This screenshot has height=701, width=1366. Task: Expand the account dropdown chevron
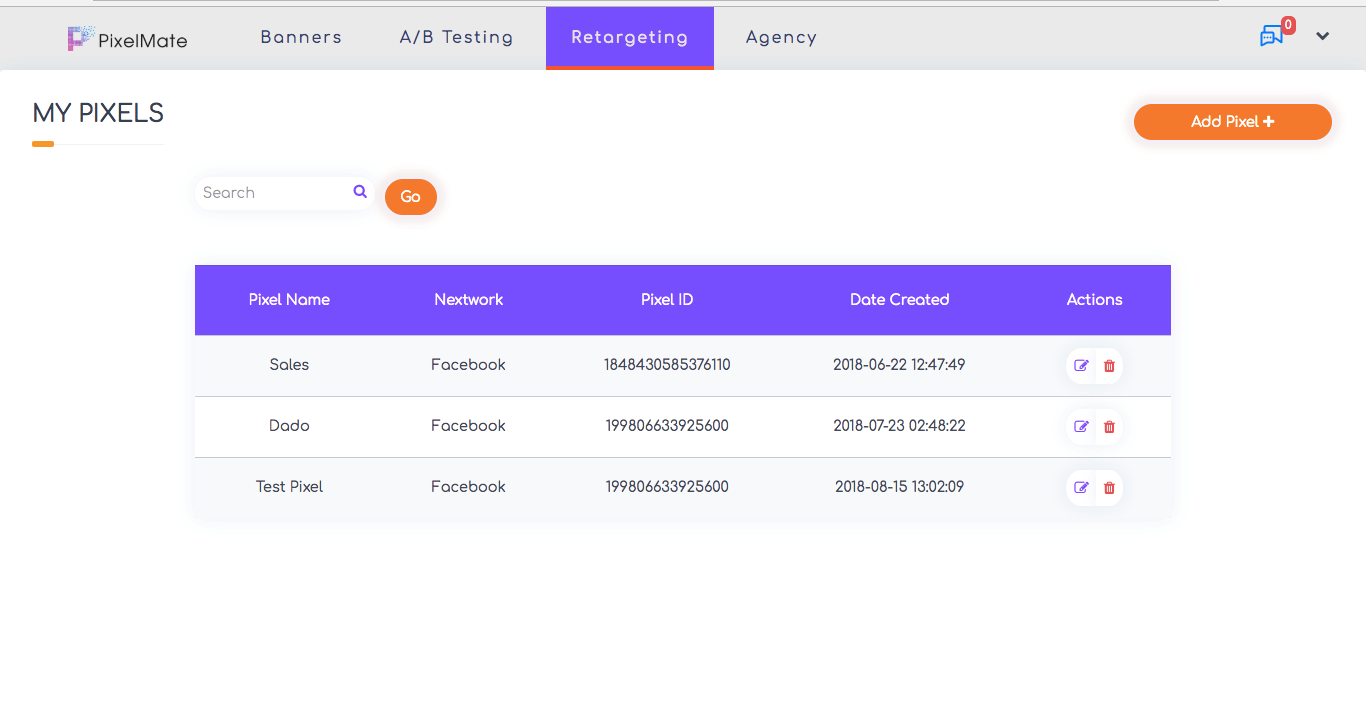[1322, 37]
